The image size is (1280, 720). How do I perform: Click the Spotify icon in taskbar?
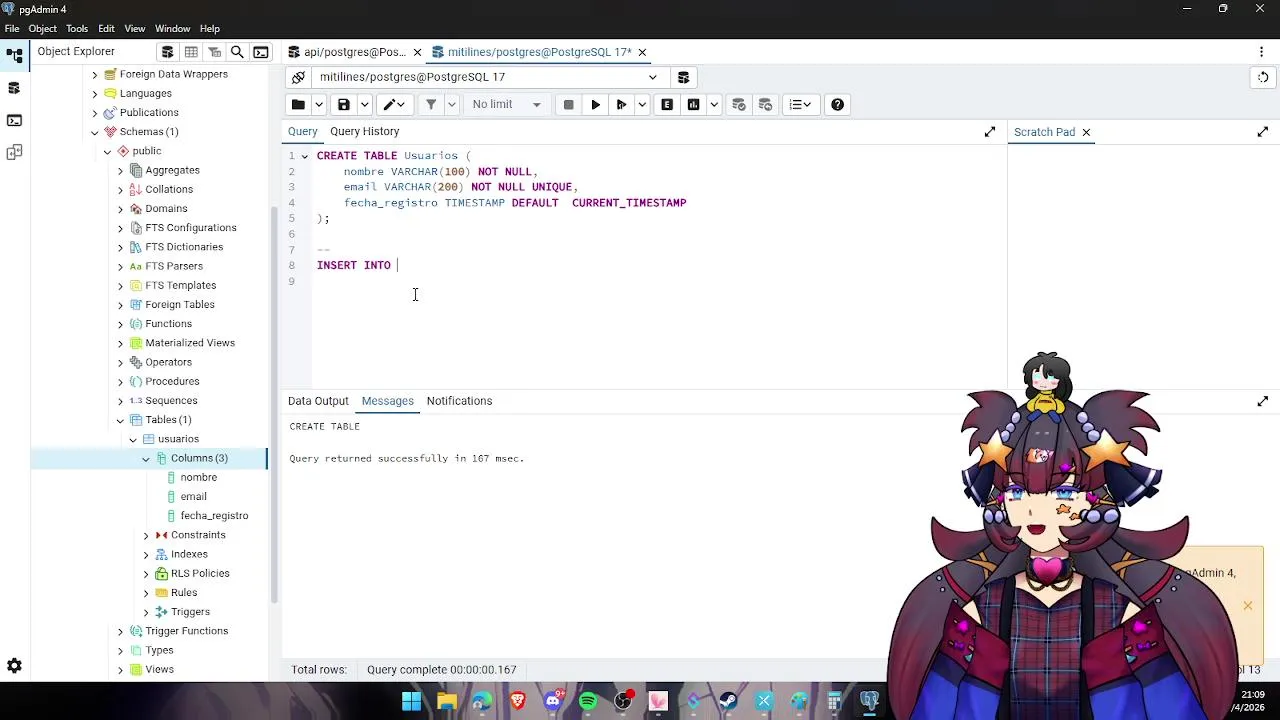coord(588,701)
